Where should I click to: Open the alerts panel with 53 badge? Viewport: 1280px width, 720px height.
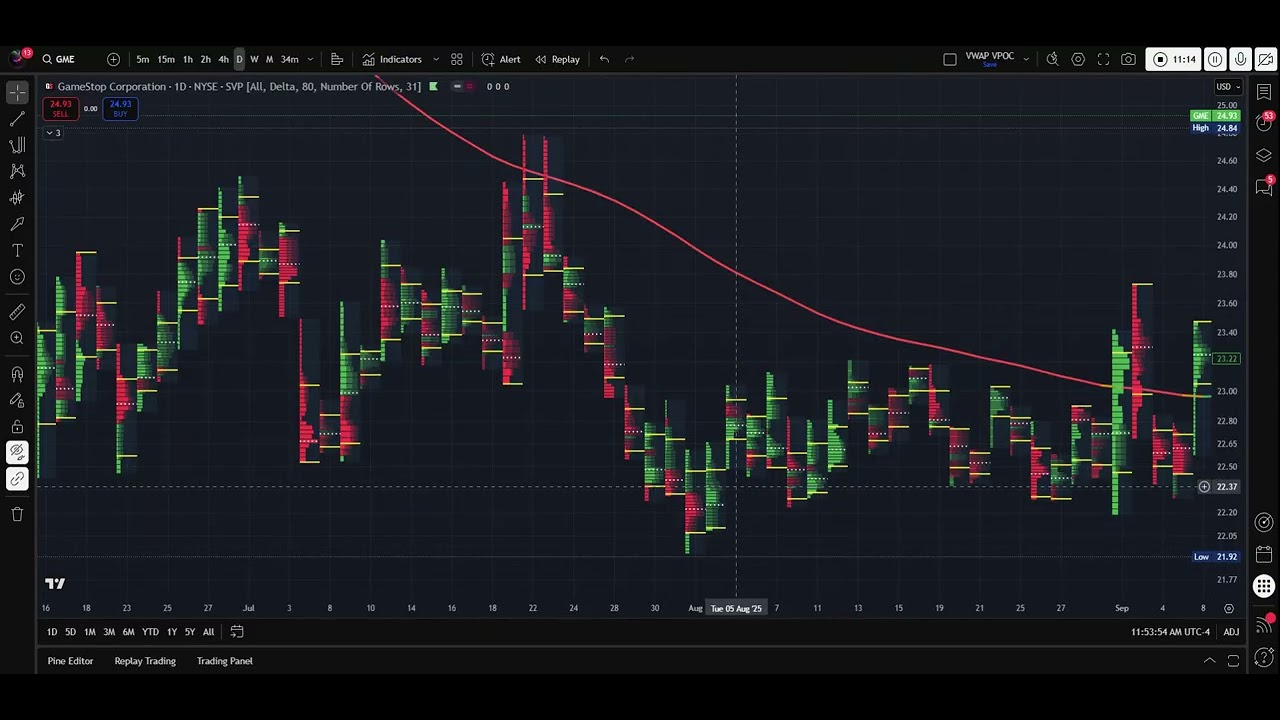[x=1264, y=123]
